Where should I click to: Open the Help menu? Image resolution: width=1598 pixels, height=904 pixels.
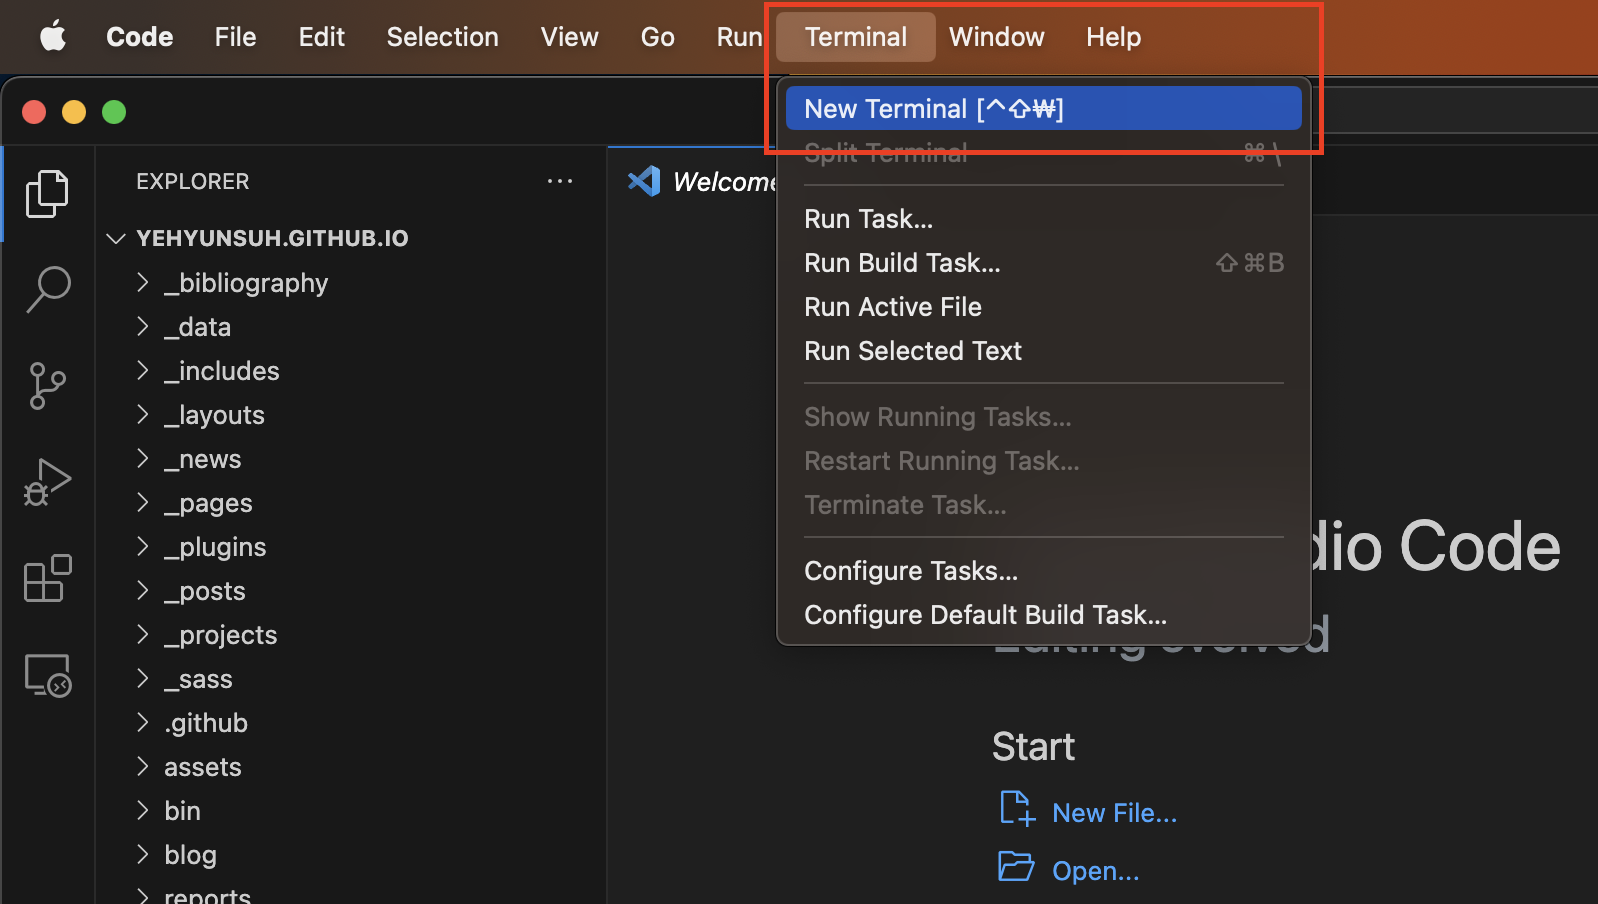(1113, 37)
